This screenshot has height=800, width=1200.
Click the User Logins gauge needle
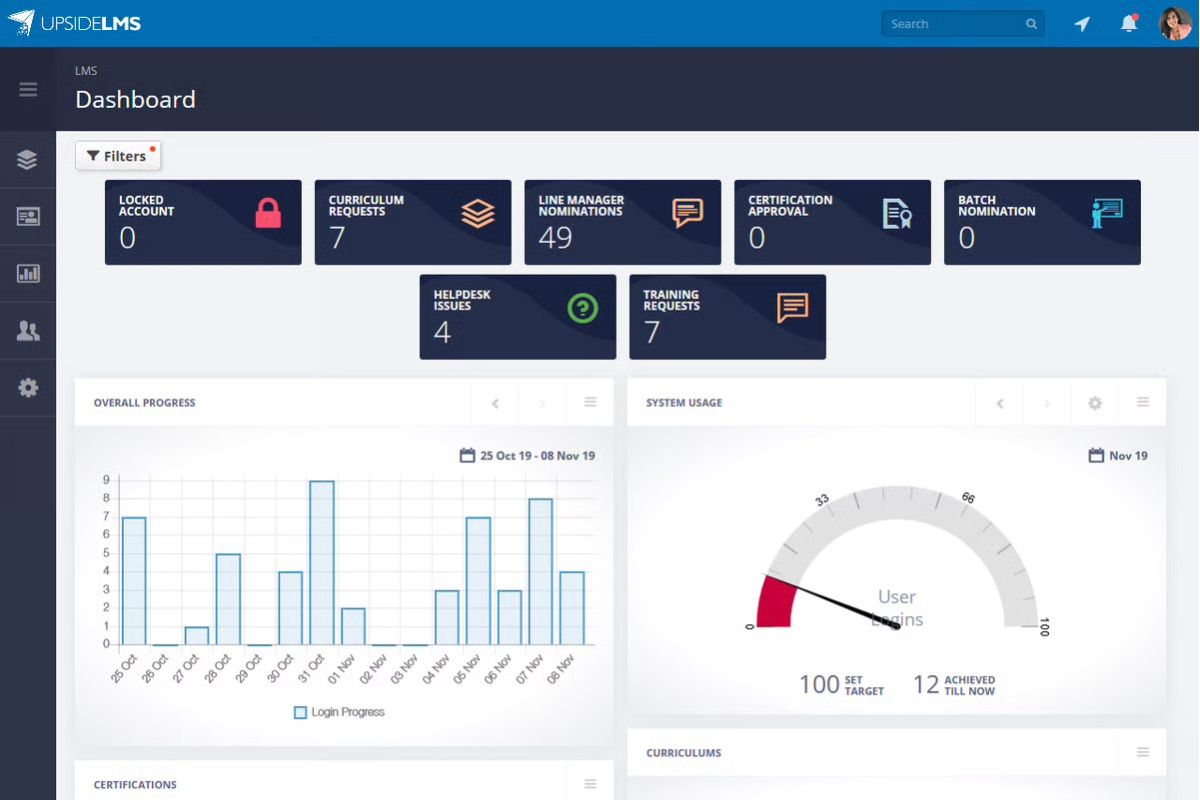833,600
